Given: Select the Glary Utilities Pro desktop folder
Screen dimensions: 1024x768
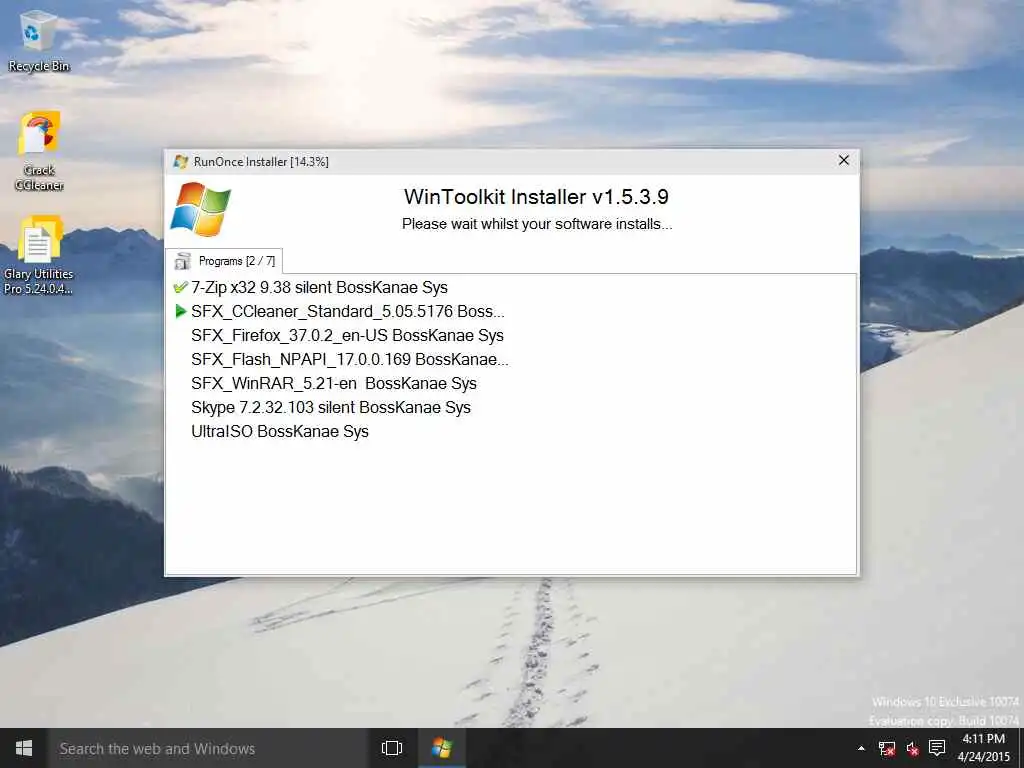Looking at the screenshot, I should 39,255.
